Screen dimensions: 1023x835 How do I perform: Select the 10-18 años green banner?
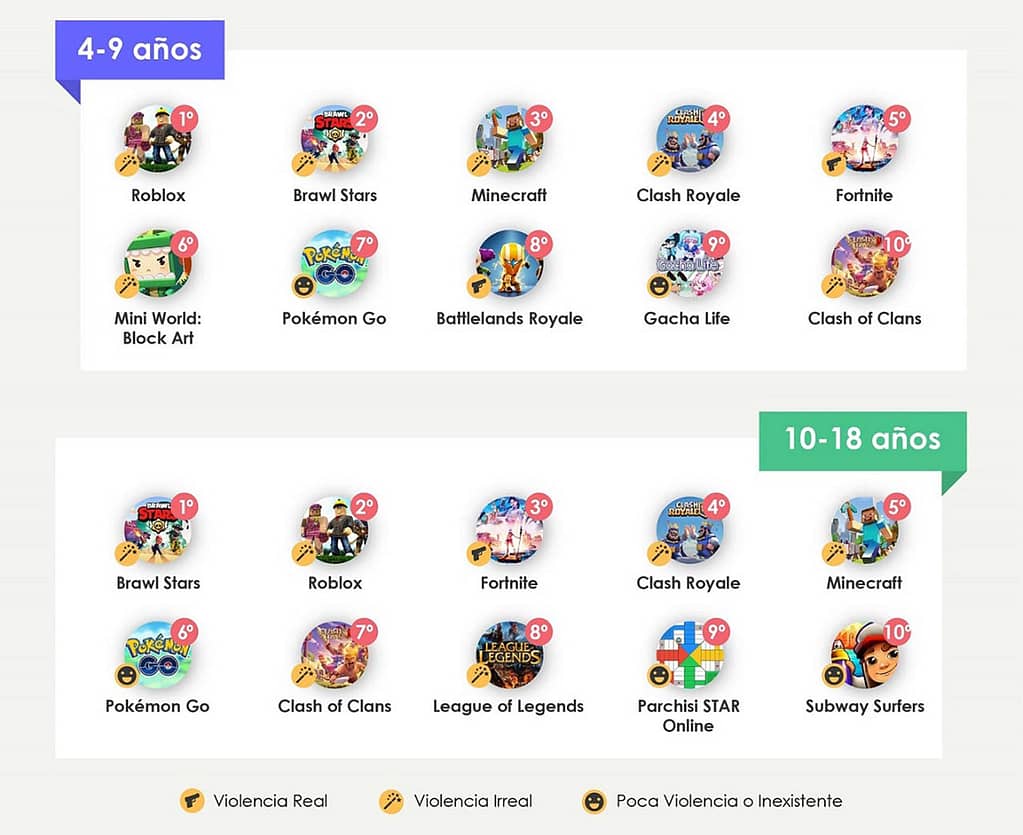point(863,440)
